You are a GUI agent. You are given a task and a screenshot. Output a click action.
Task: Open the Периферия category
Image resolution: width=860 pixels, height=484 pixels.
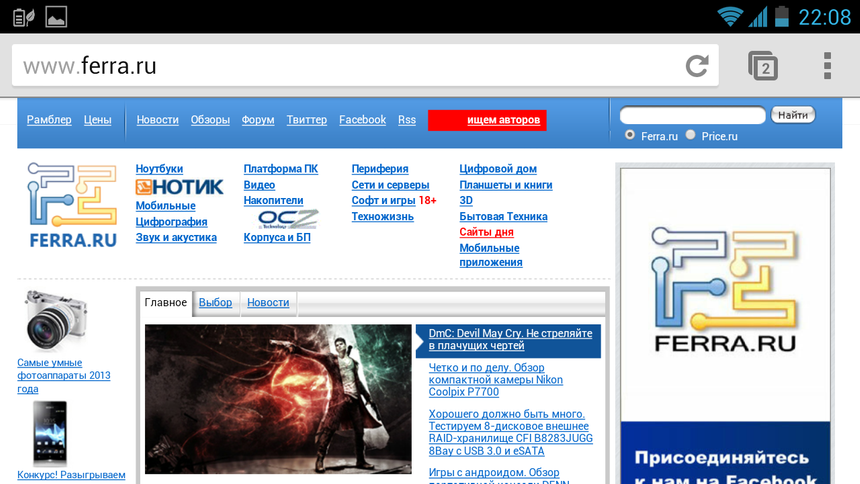click(380, 169)
